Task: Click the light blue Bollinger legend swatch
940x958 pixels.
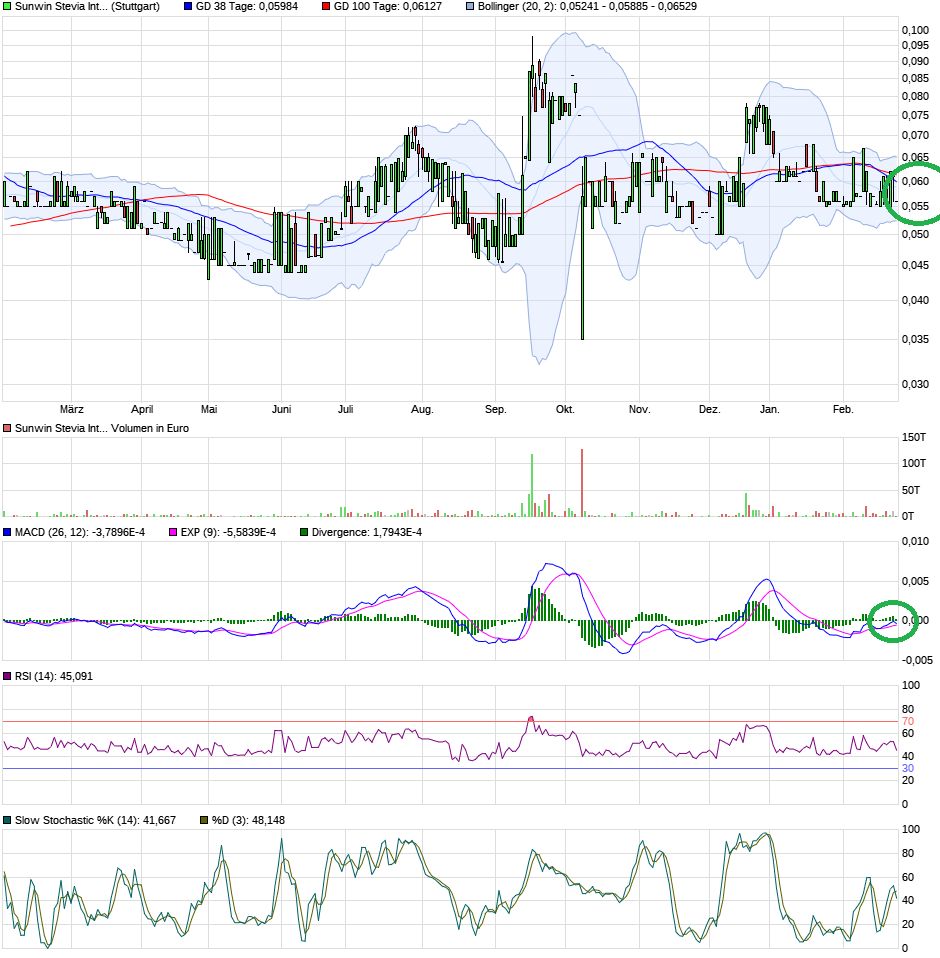Action: tap(470, 6)
